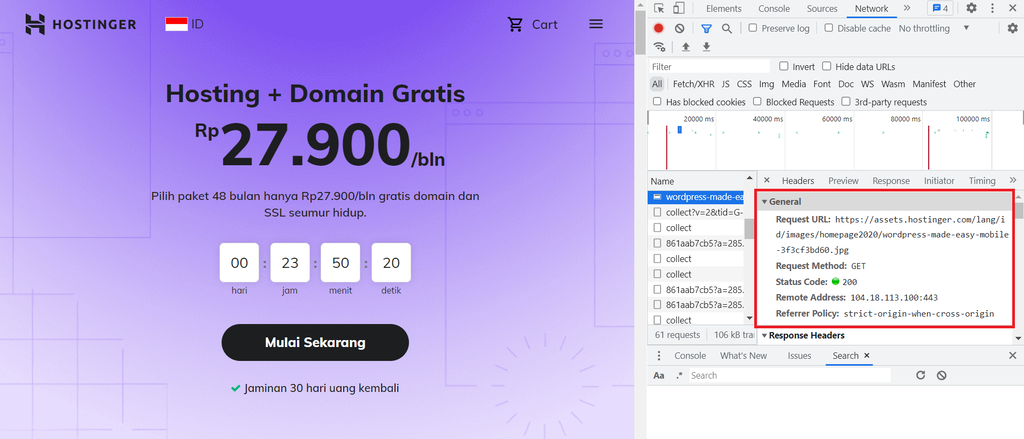1024x439 pixels.
Task: Filter requests by Fetch/XHR
Action: (x=694, y=84)
